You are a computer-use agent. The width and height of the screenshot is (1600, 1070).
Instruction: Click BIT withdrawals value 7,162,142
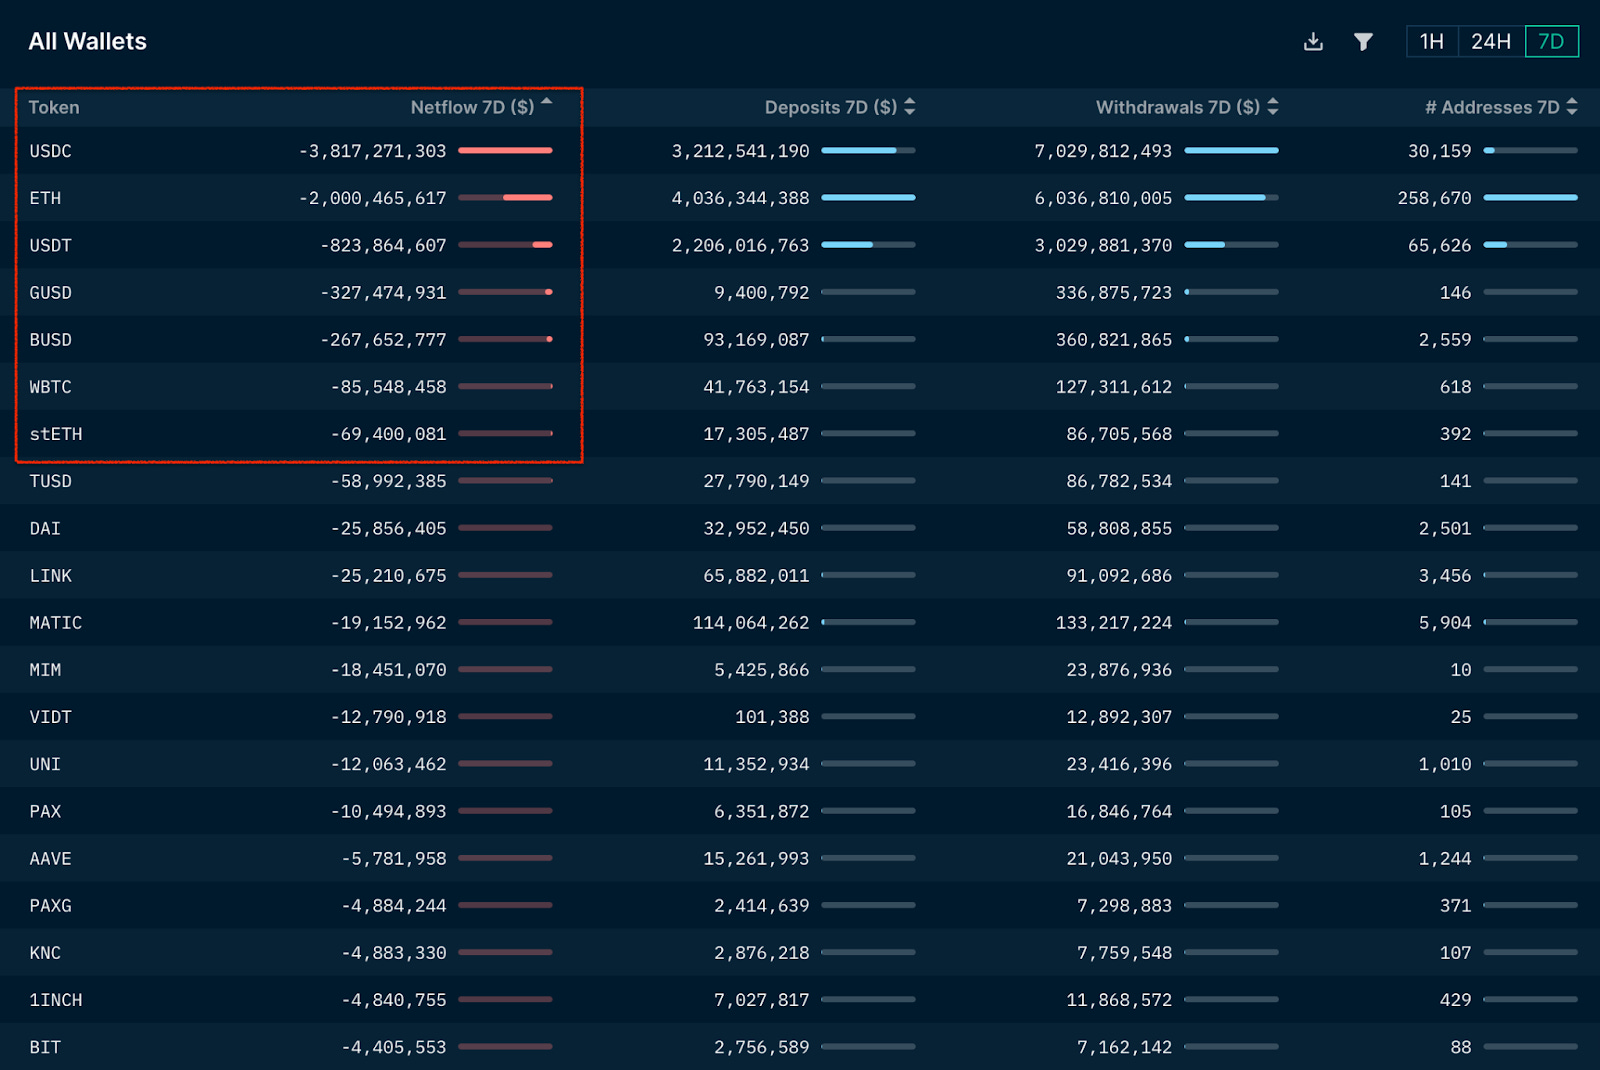1124,1047
